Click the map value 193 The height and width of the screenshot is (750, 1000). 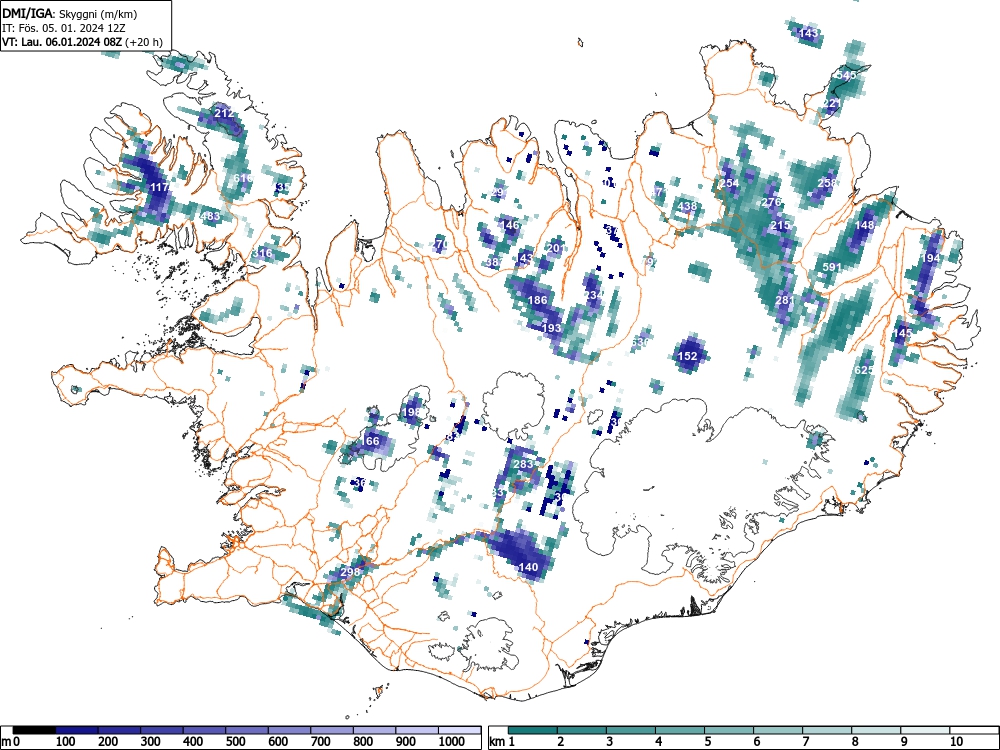click(552, 328)
